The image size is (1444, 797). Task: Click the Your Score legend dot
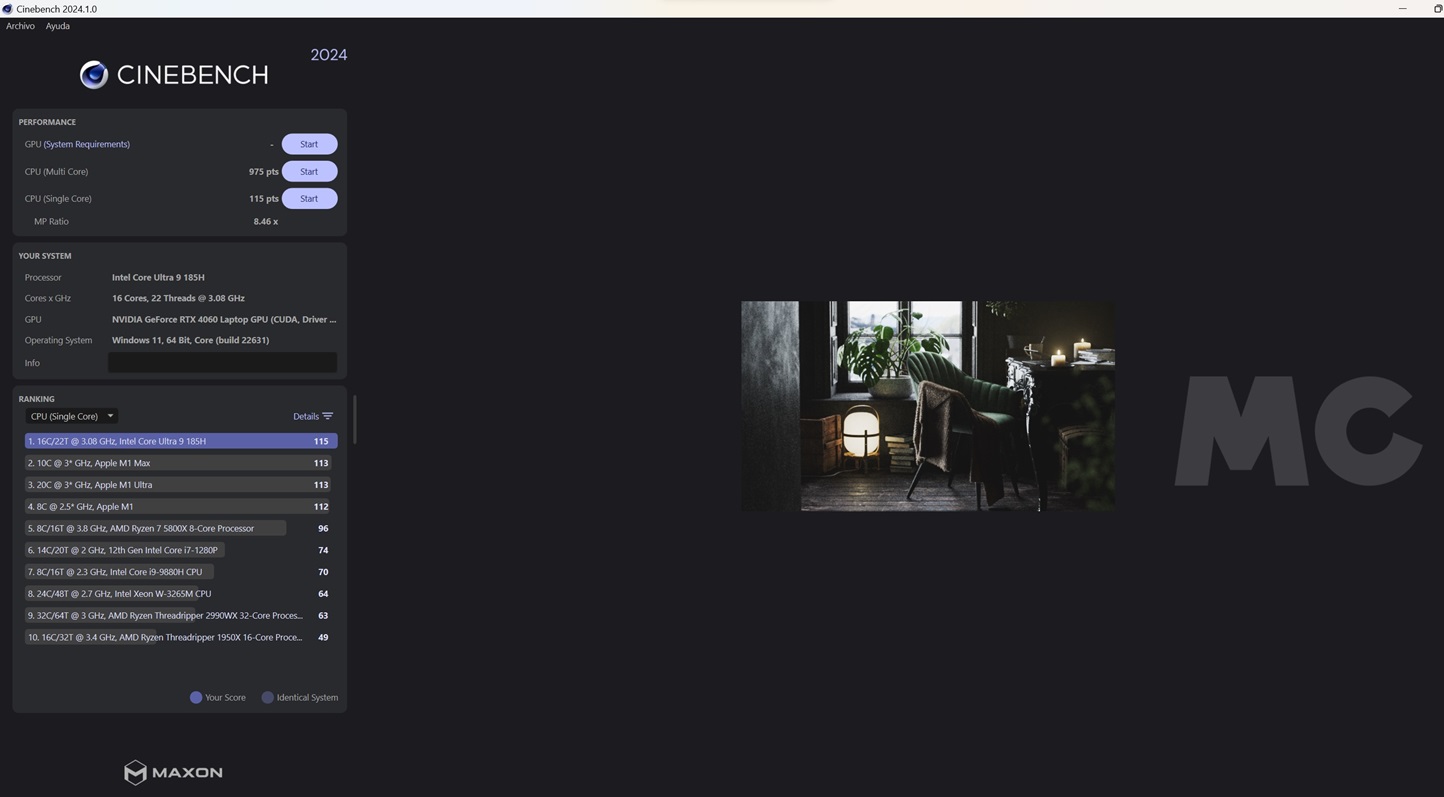(x=196, y=697)
